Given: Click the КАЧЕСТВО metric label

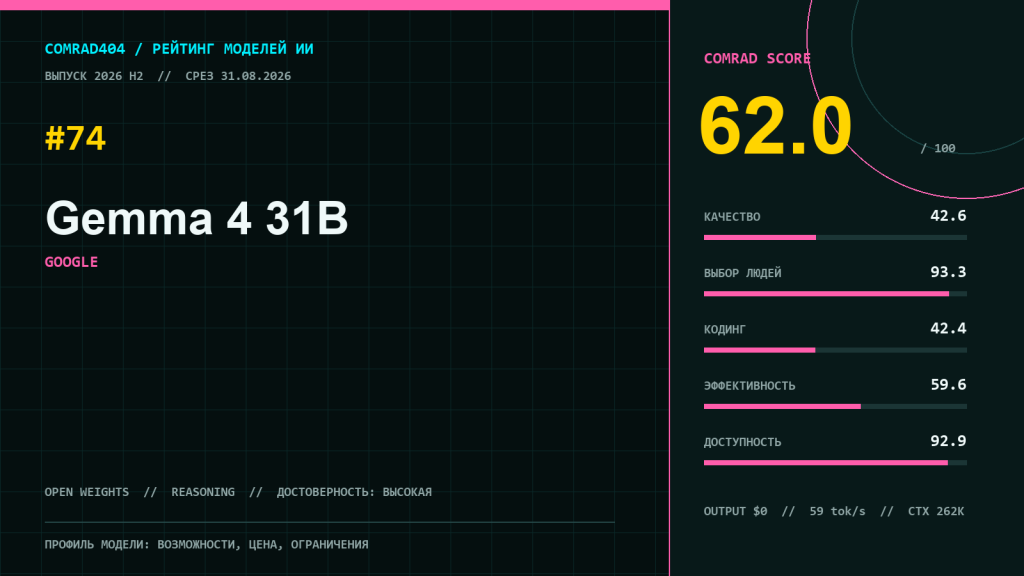Looking at the screenshot, I should pyautogui.click(x=732, y=217).
